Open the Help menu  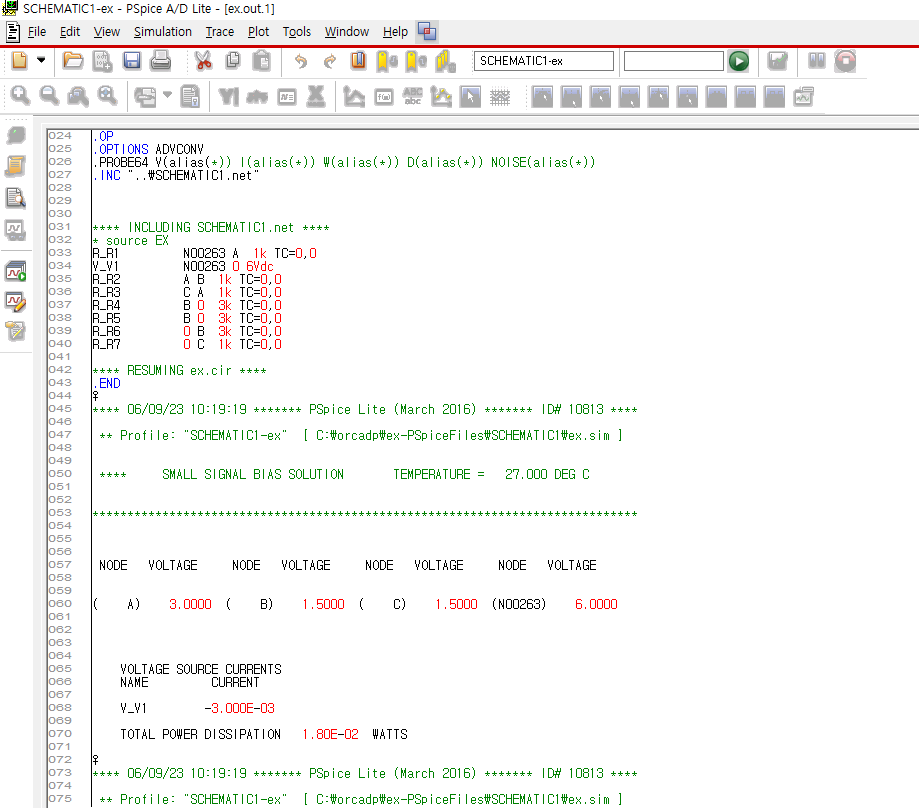pos(395,32)
